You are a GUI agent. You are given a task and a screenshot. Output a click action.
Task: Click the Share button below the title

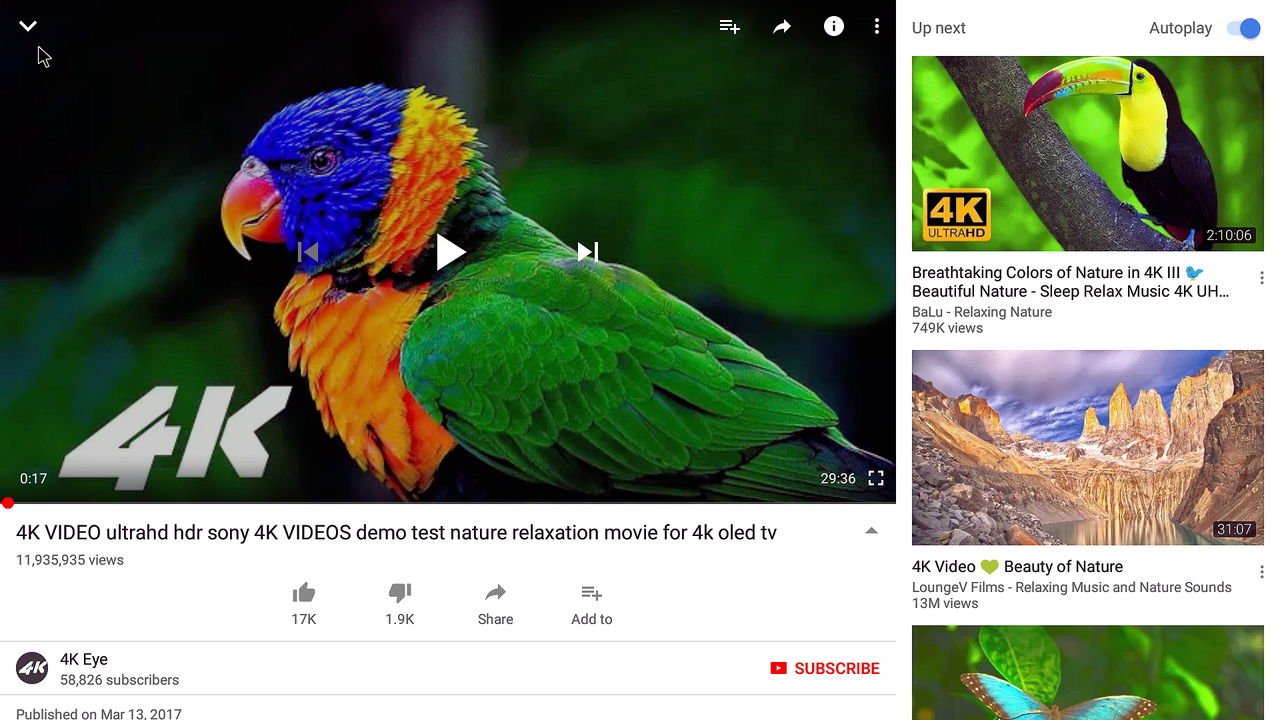point(496,604)
